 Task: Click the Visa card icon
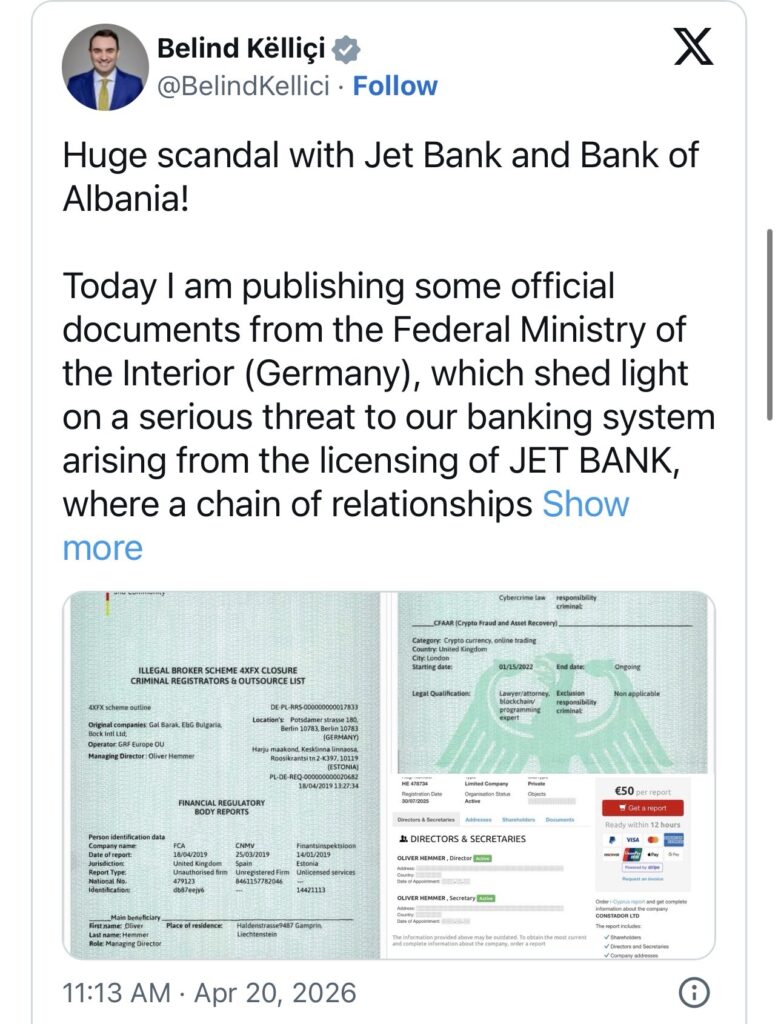tap(630, 840)
